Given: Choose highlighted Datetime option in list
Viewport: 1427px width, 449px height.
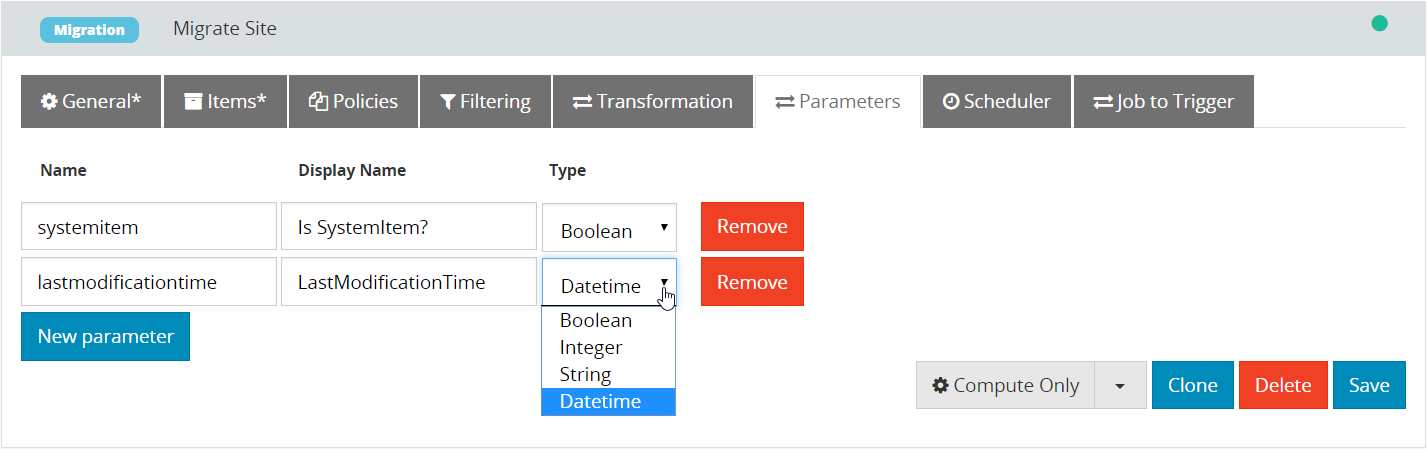Looking at the screenshot, I should pyautogui.click(x=609, y=402).
